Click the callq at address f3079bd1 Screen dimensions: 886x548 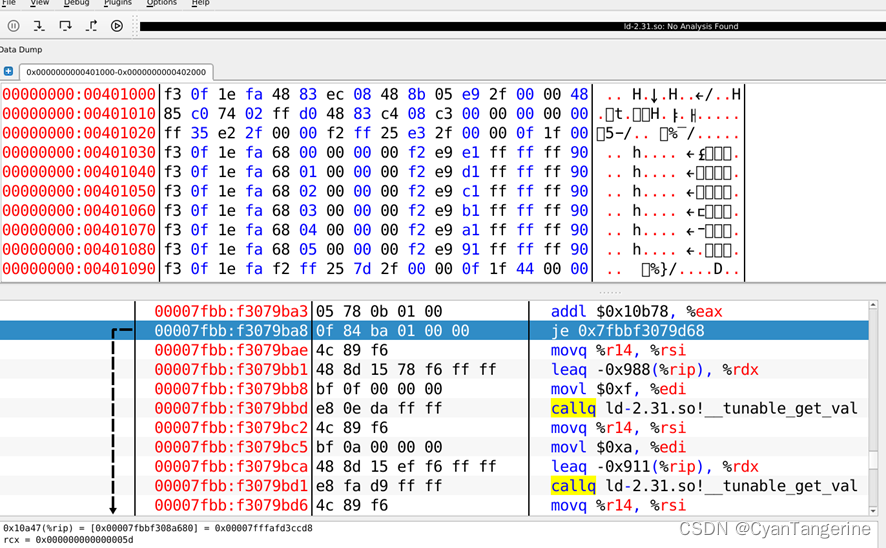[573, 486]
